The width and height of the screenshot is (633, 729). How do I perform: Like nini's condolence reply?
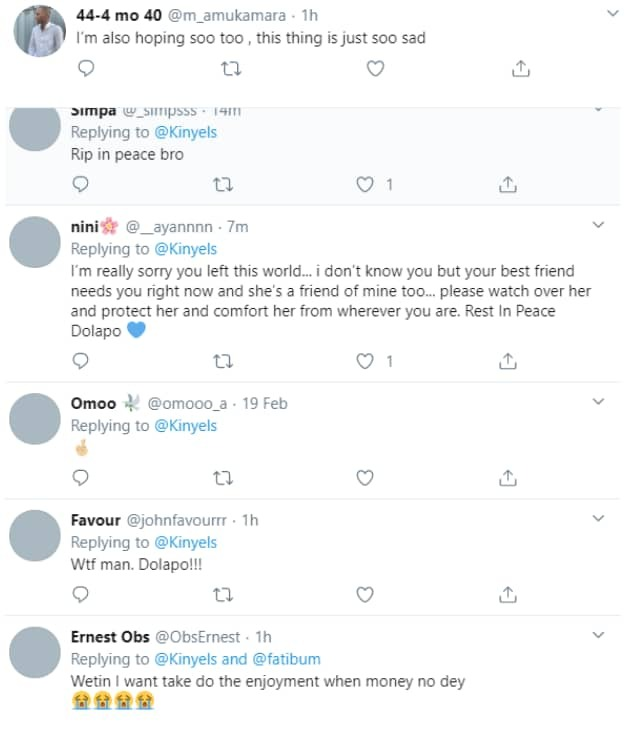coord(366,361)
